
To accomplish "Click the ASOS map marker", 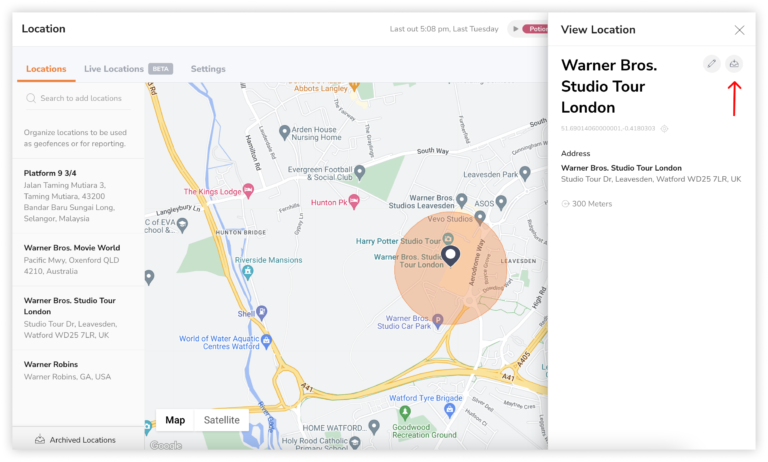I will point(501,201).
